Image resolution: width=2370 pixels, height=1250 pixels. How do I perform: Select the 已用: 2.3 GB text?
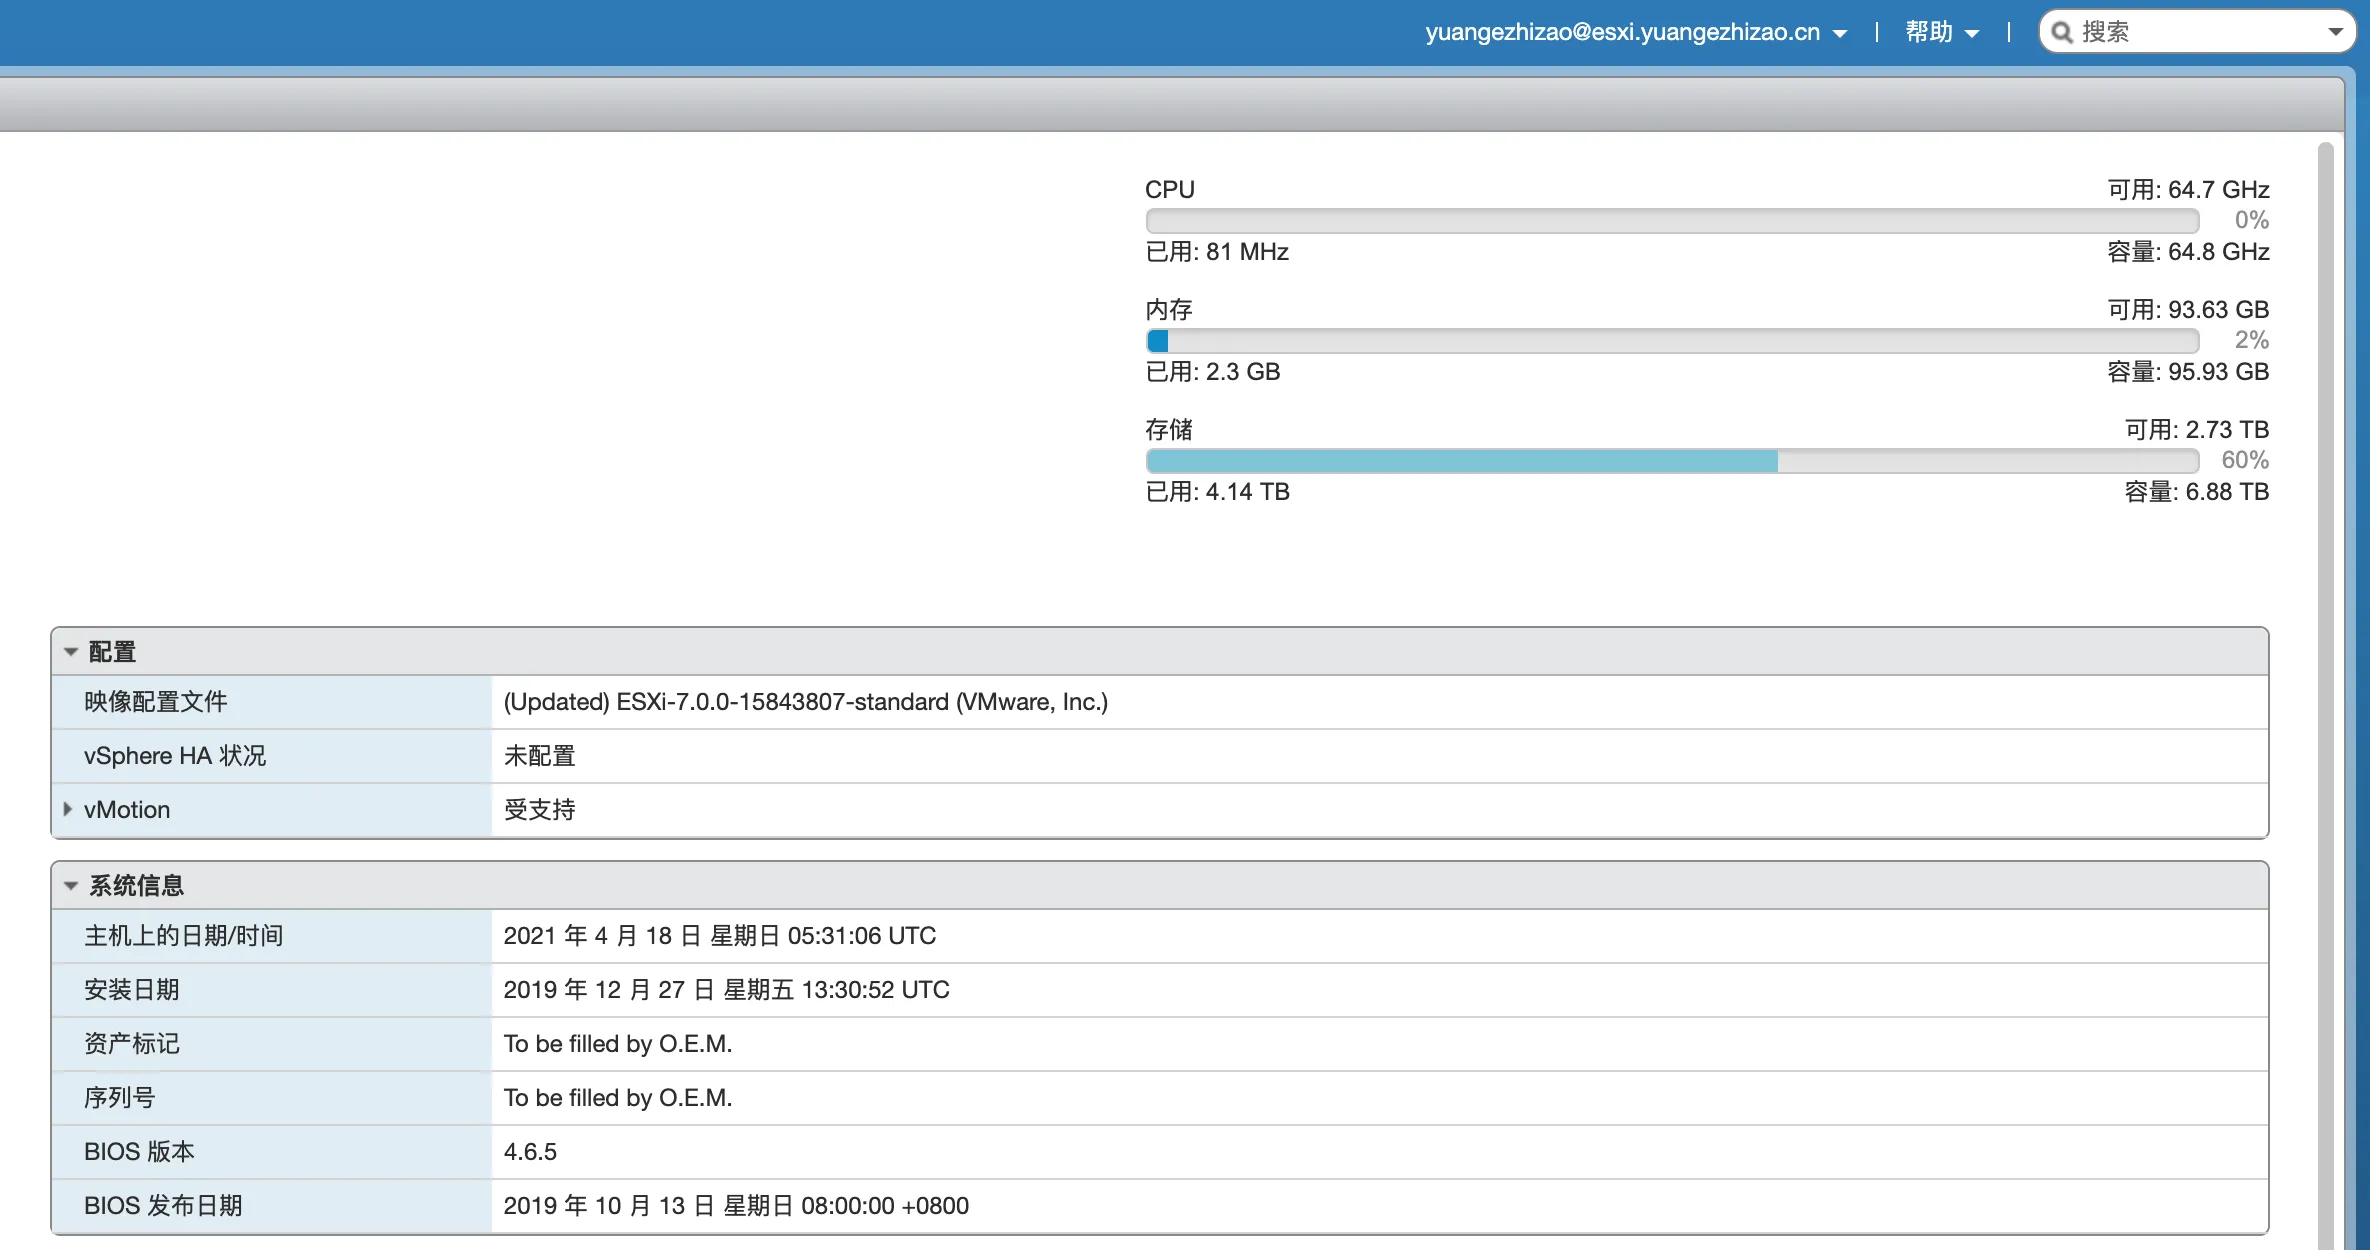pos(1213,372)
